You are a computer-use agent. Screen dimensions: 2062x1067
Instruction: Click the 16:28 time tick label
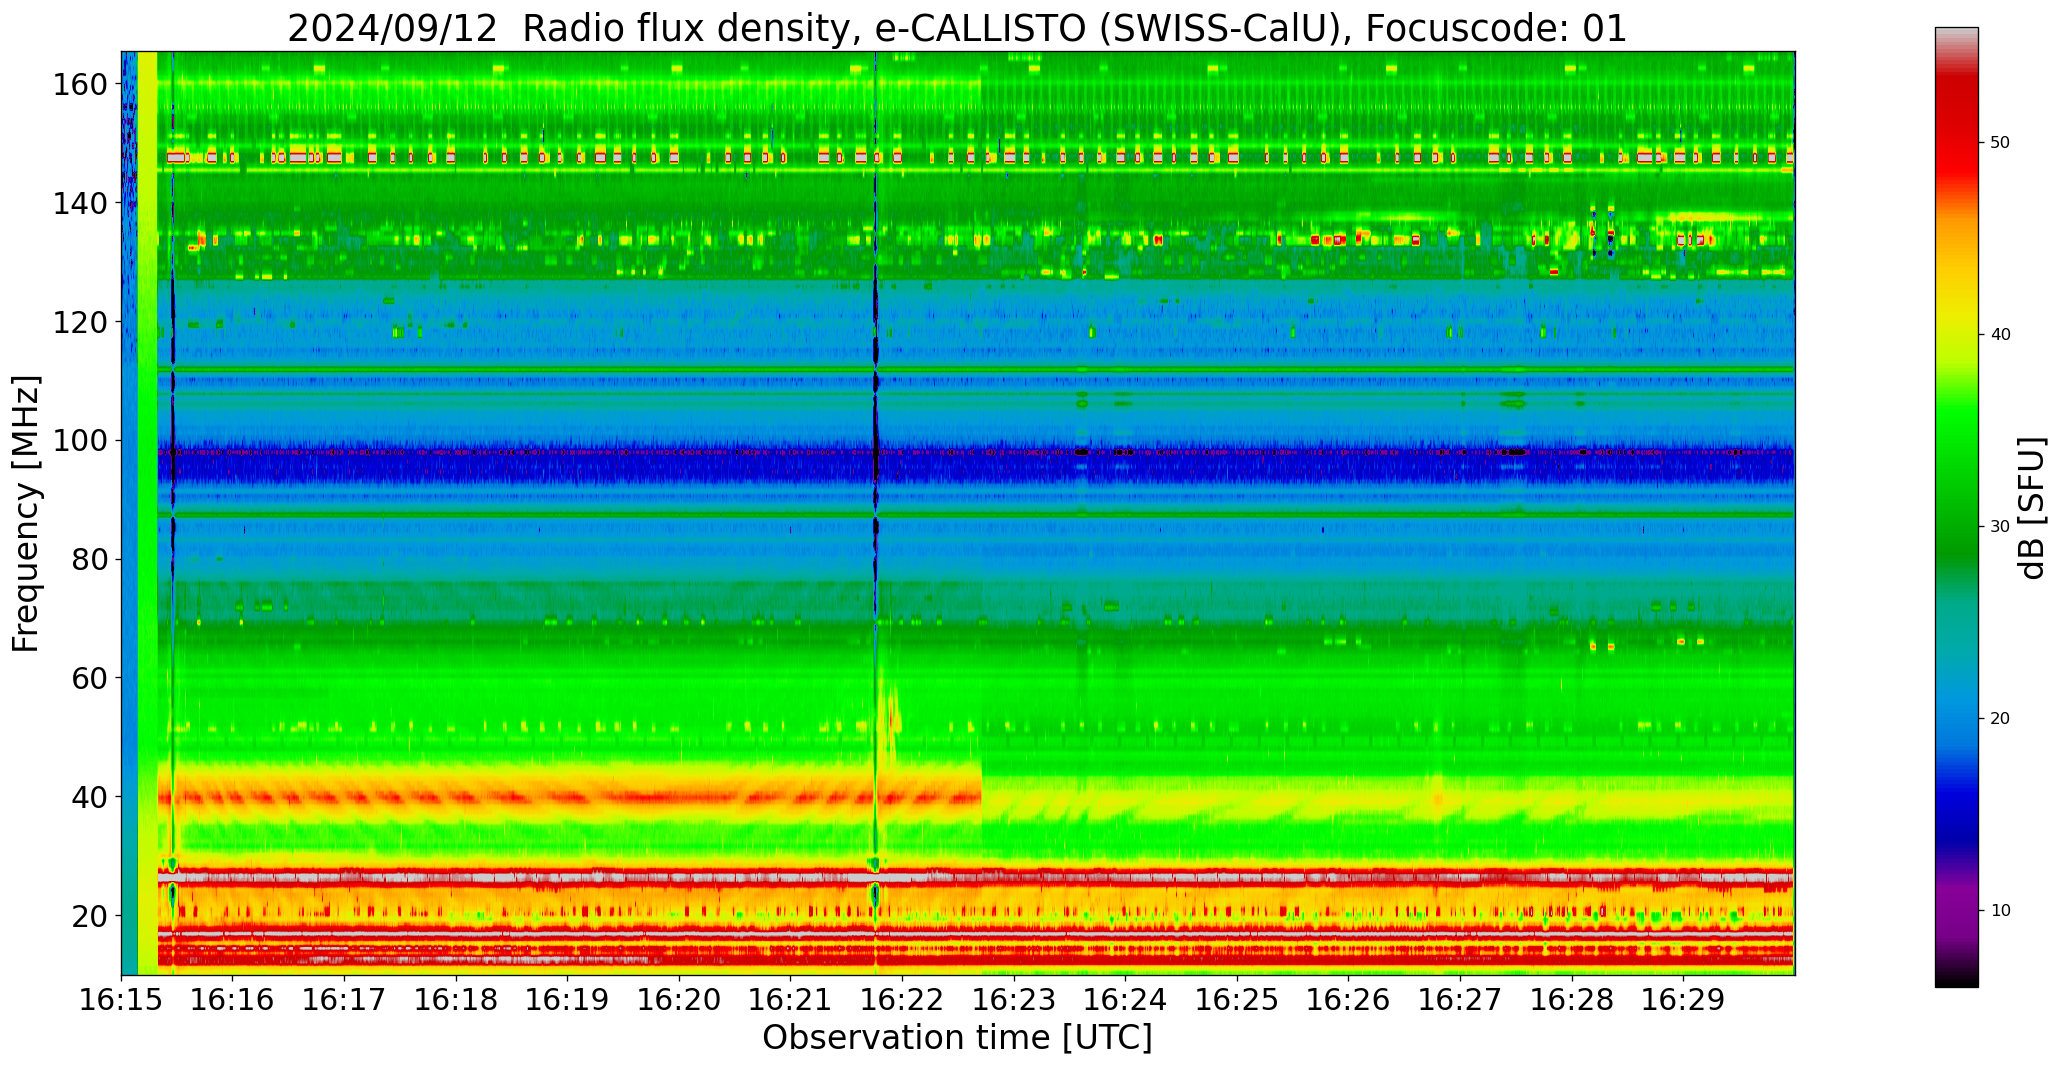[1571, 999]
